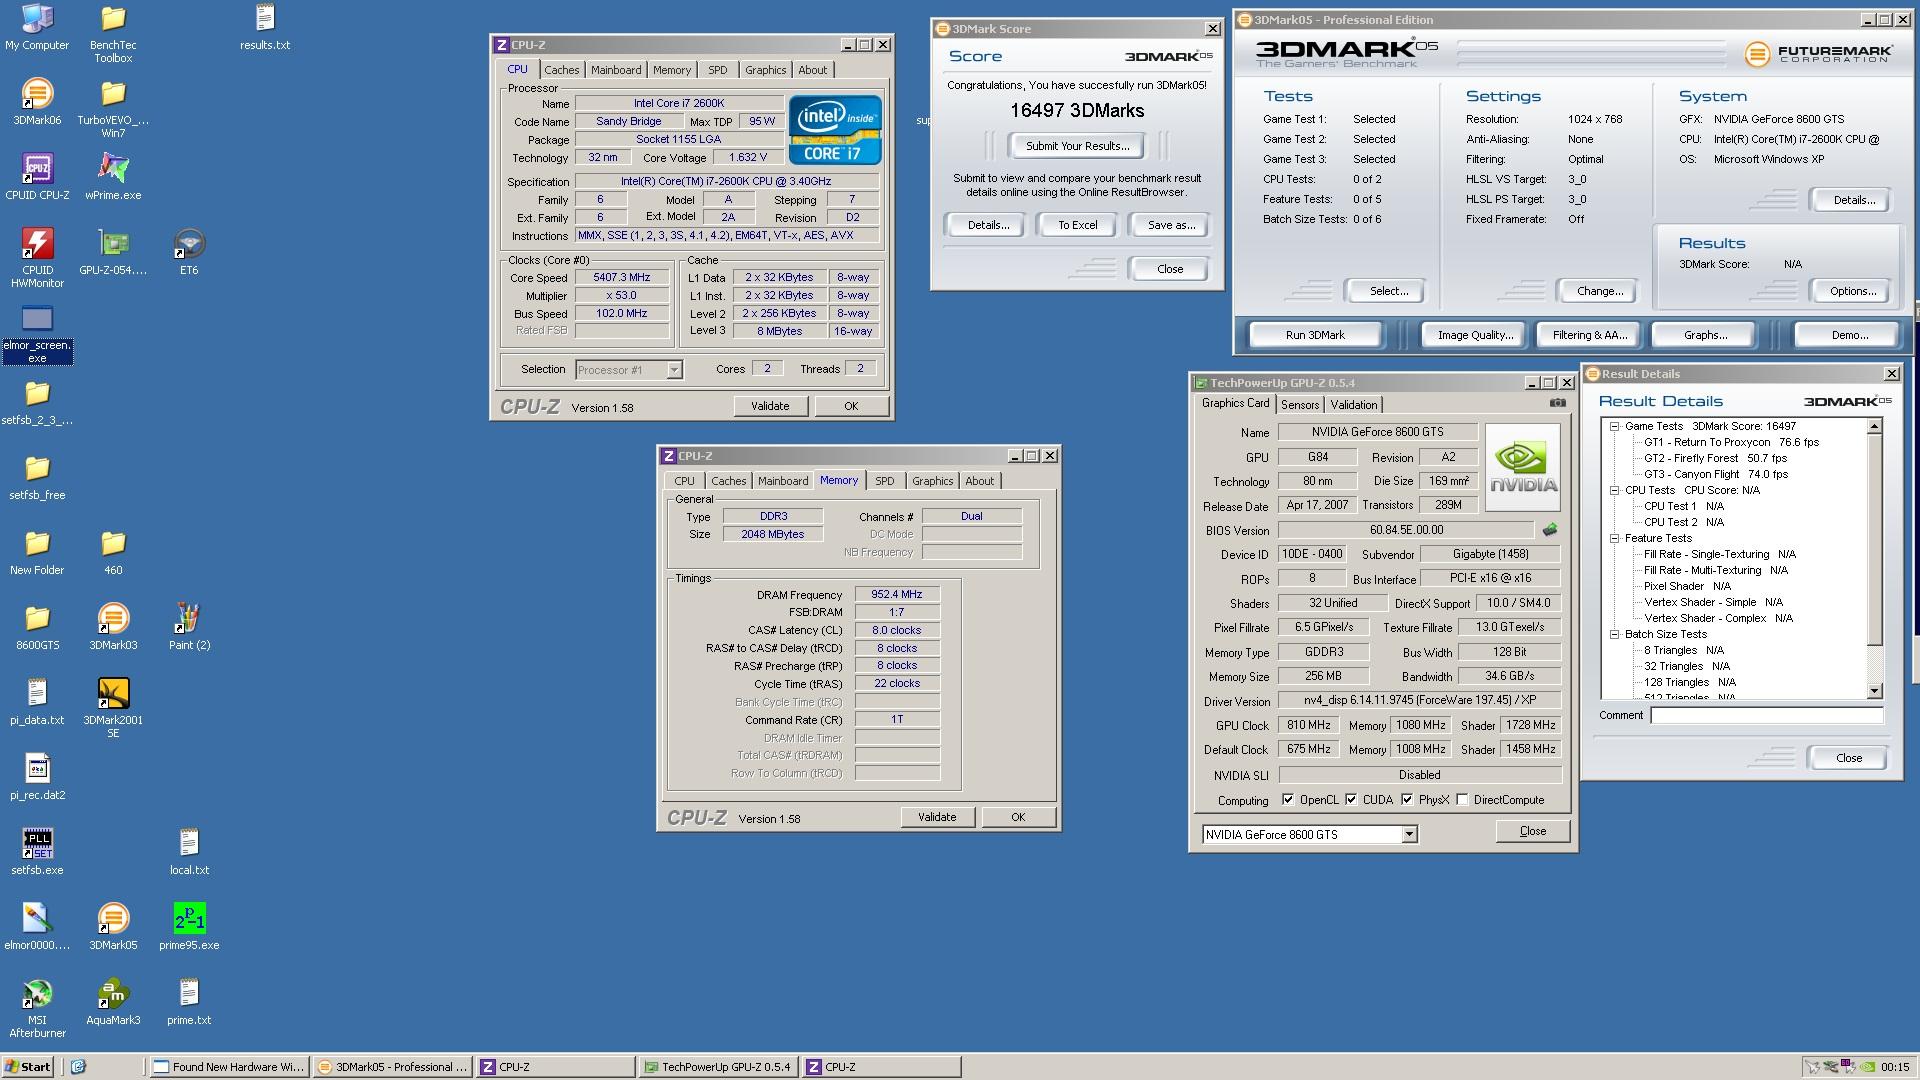1920x1080 pixels.
Task: Open the setfsb_free folder
Action: [x=37, y=477]
